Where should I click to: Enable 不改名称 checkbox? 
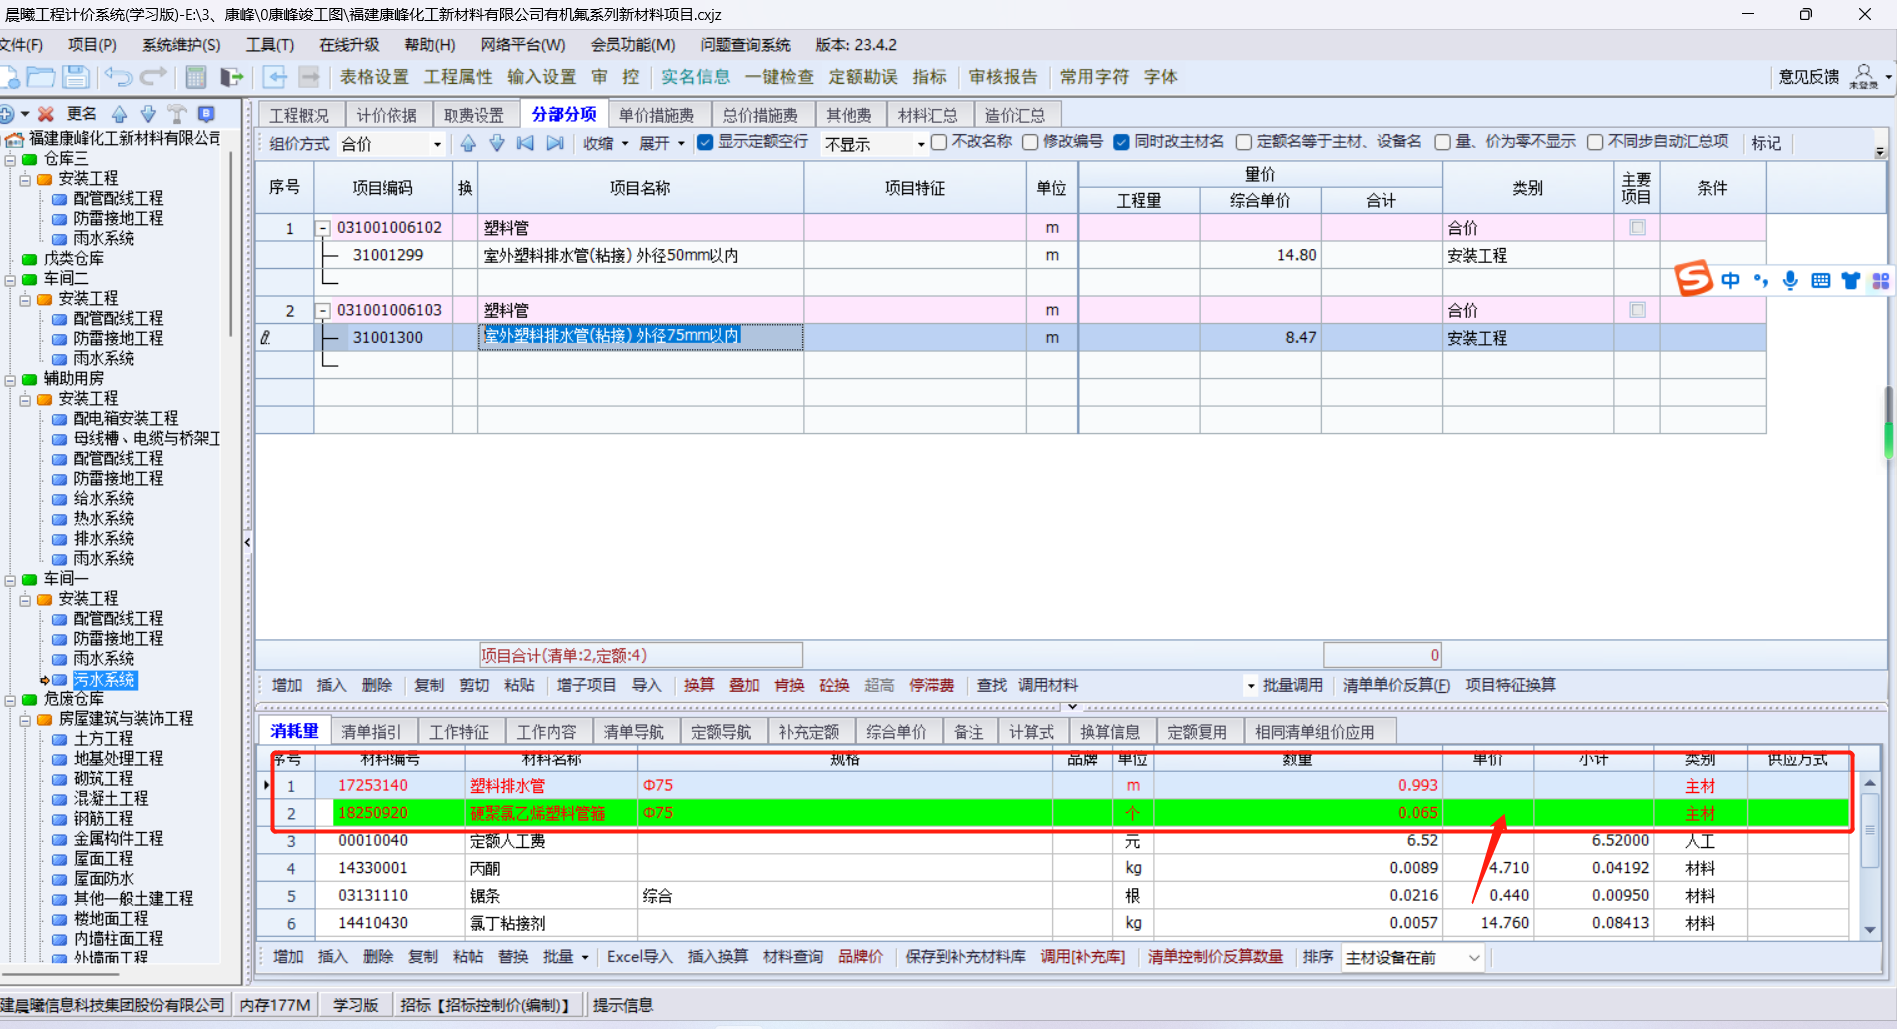(x=939, y=142)
